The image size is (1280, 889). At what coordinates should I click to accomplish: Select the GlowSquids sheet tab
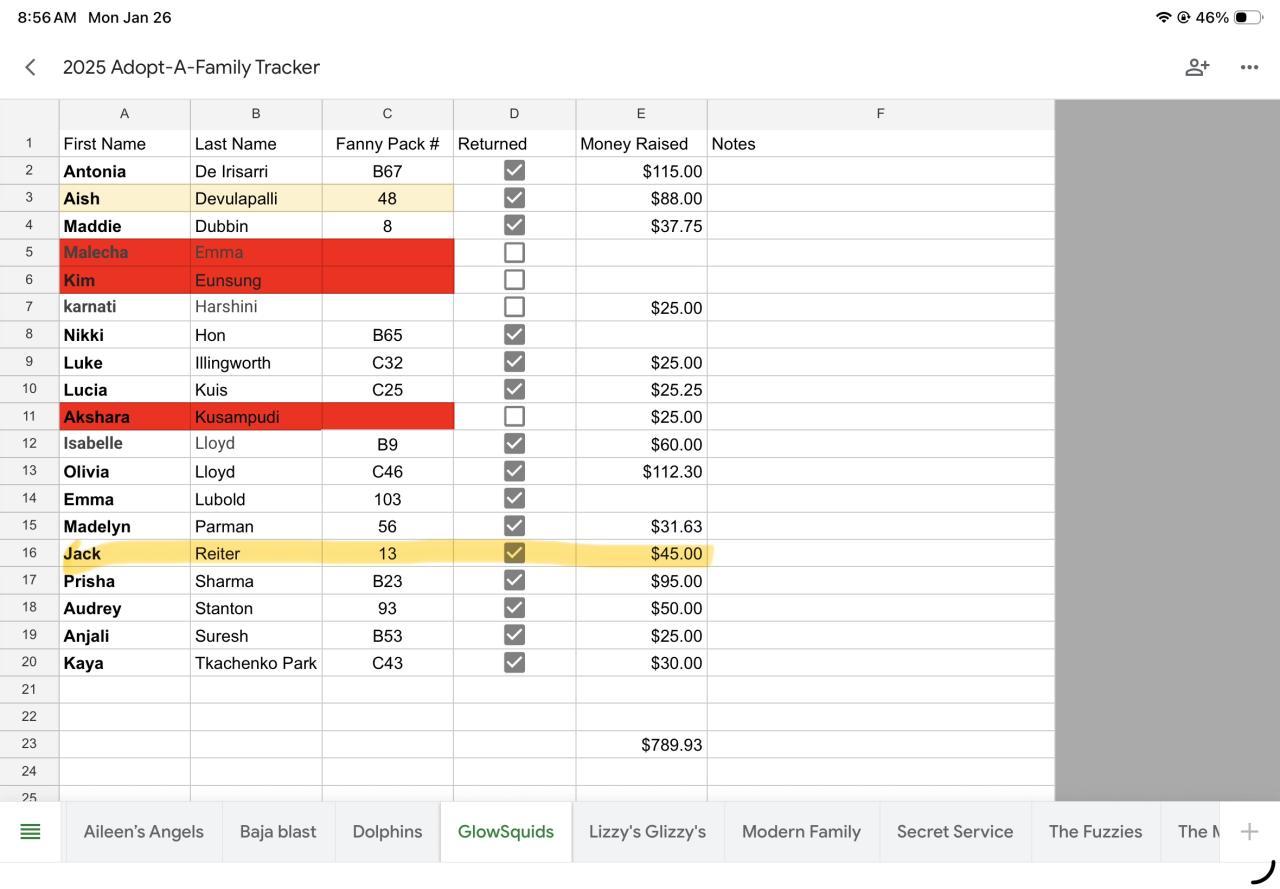coord(506,831)
